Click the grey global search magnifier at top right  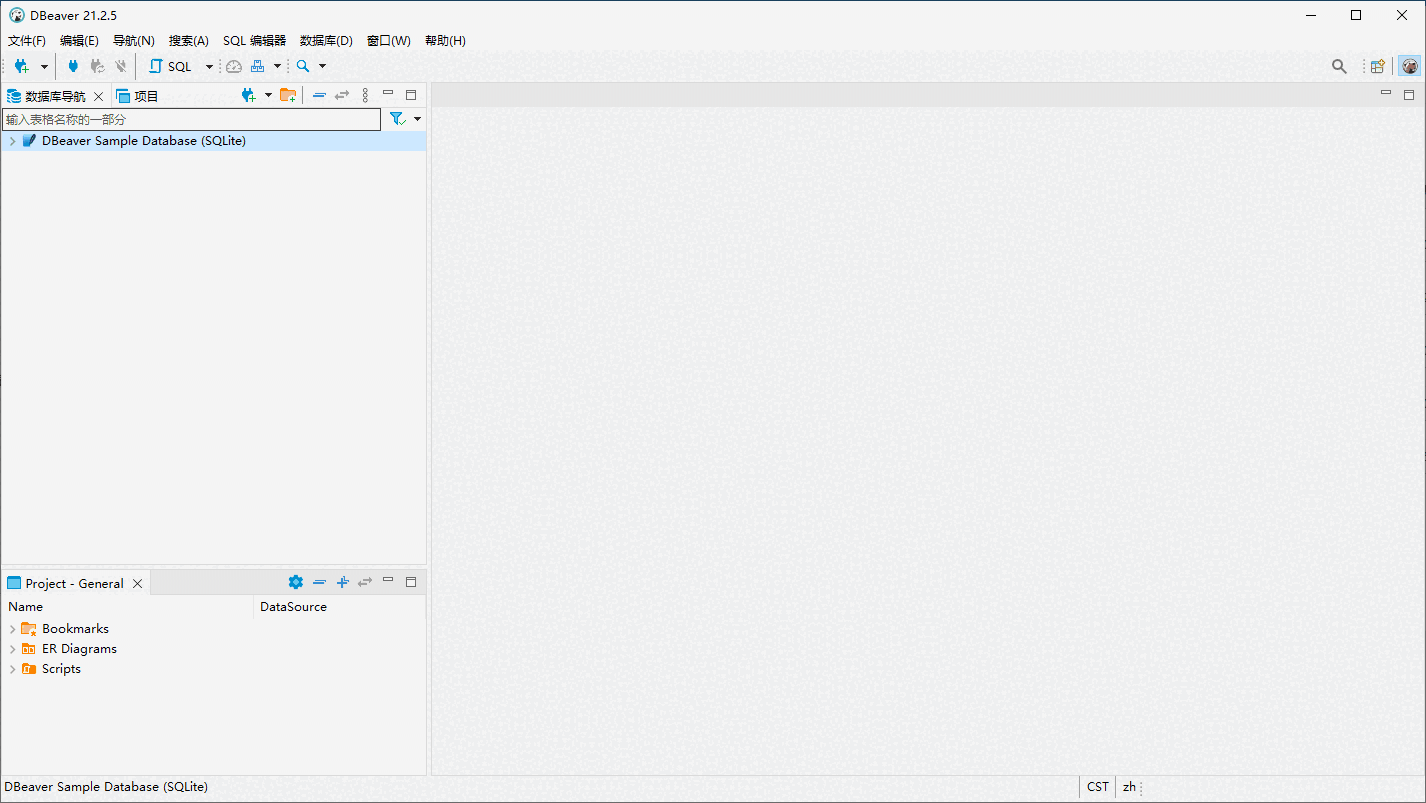1339,66
